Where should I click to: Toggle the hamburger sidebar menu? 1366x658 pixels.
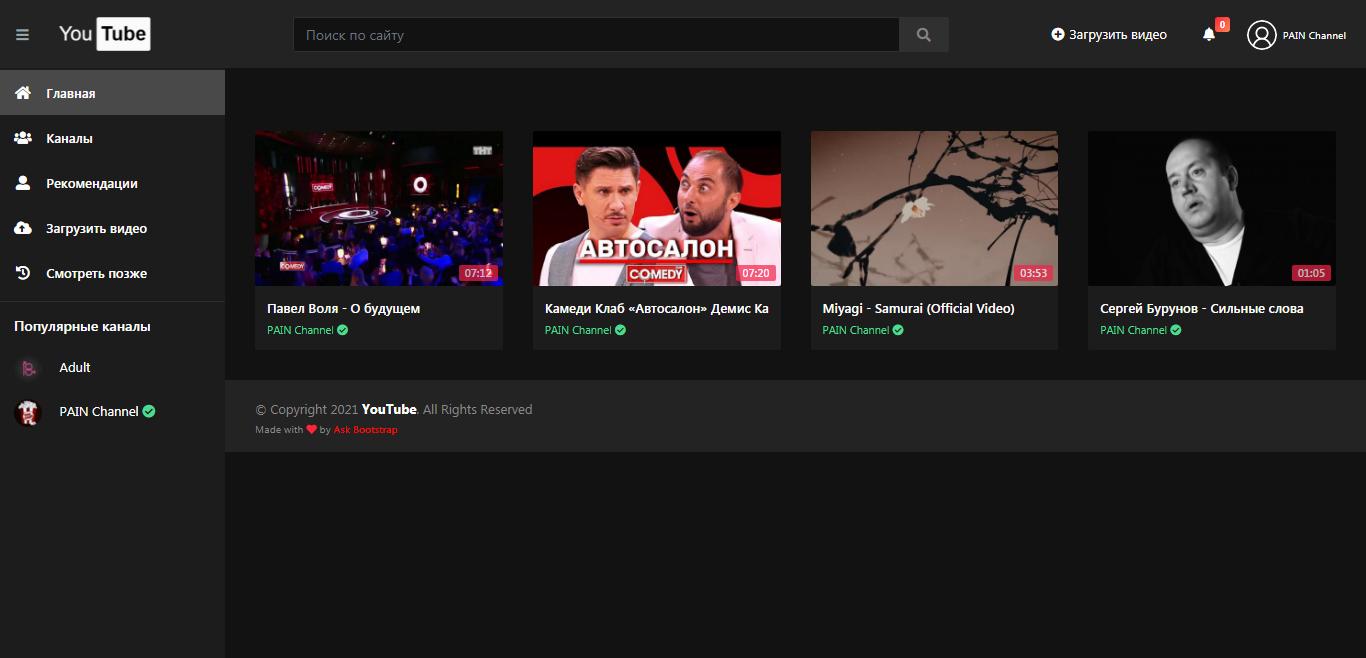(22, 35)
